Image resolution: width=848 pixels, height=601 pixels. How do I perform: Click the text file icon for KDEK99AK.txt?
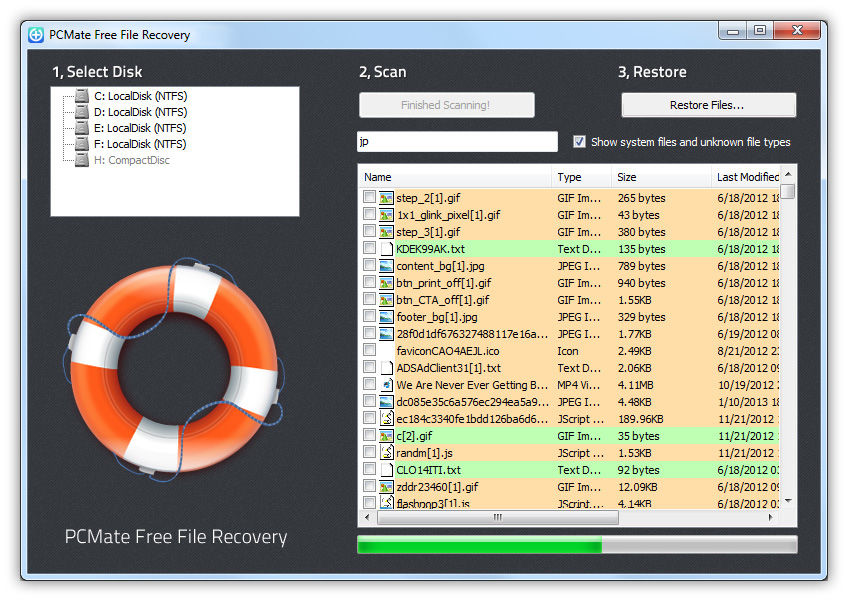(x=386, y=249)
